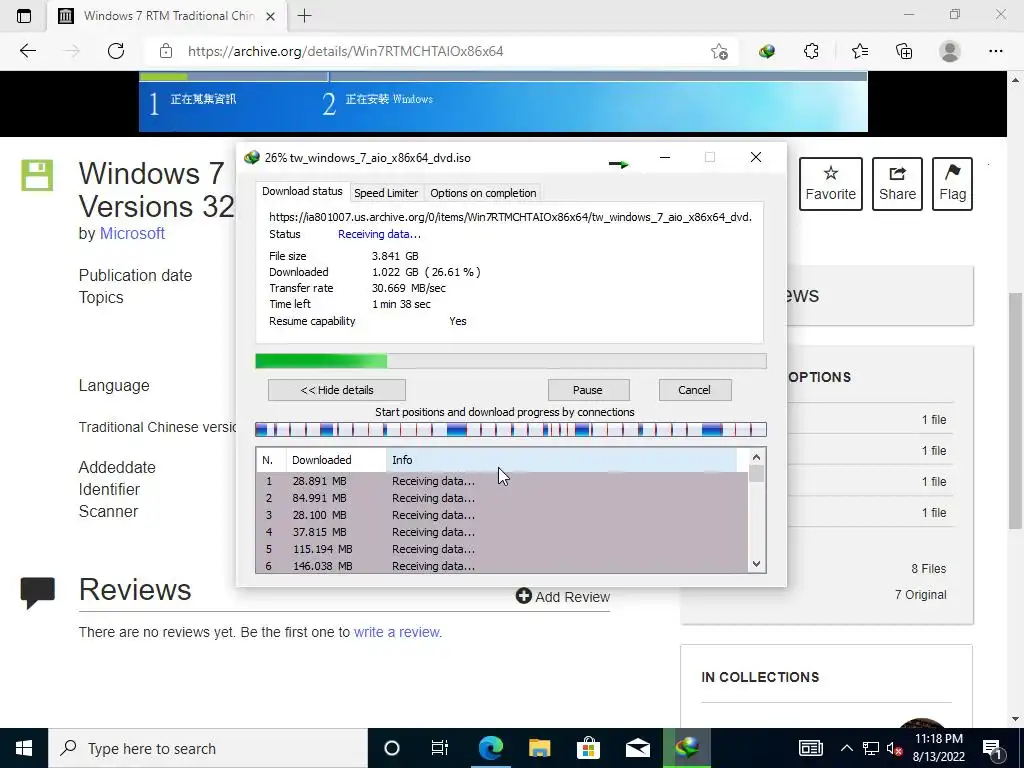1024x768 pixels.
Task: Flag this archive item
Action: (952, 184)
